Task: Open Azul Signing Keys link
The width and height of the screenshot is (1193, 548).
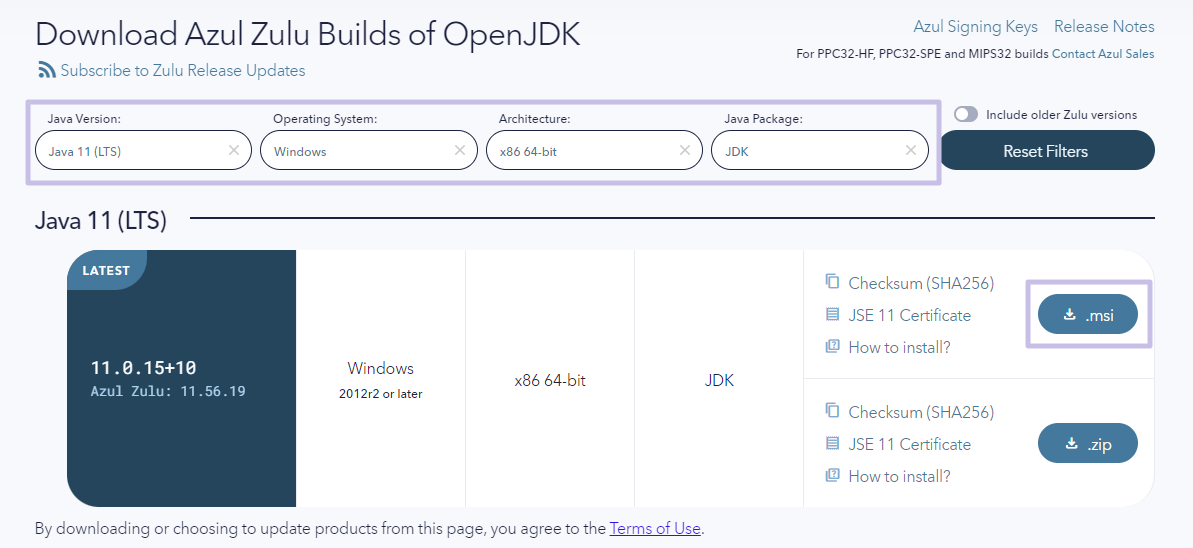Action: (x=975, y=27)
